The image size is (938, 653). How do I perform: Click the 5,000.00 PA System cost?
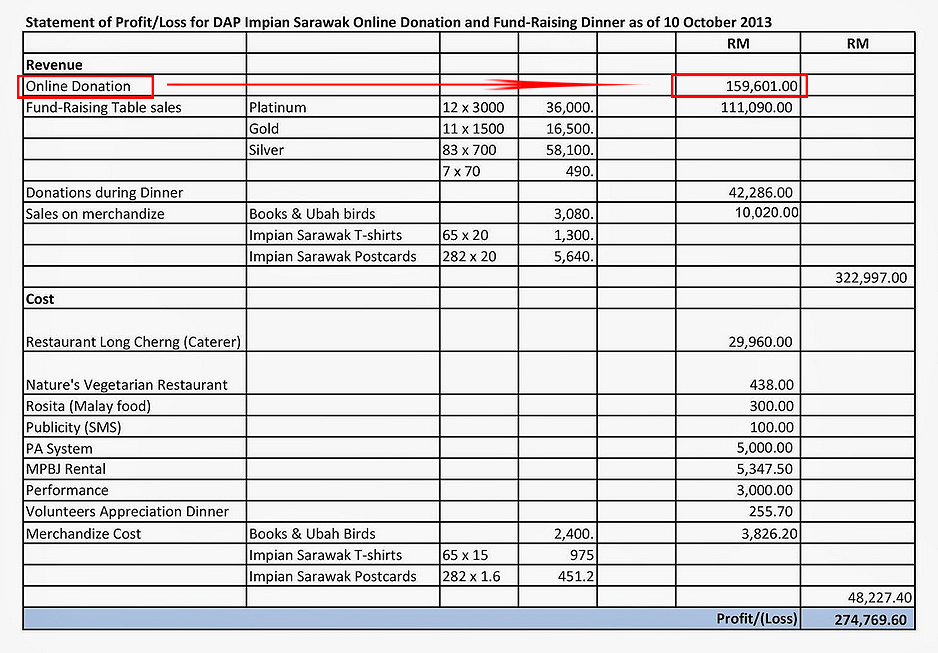coord(765,448)
